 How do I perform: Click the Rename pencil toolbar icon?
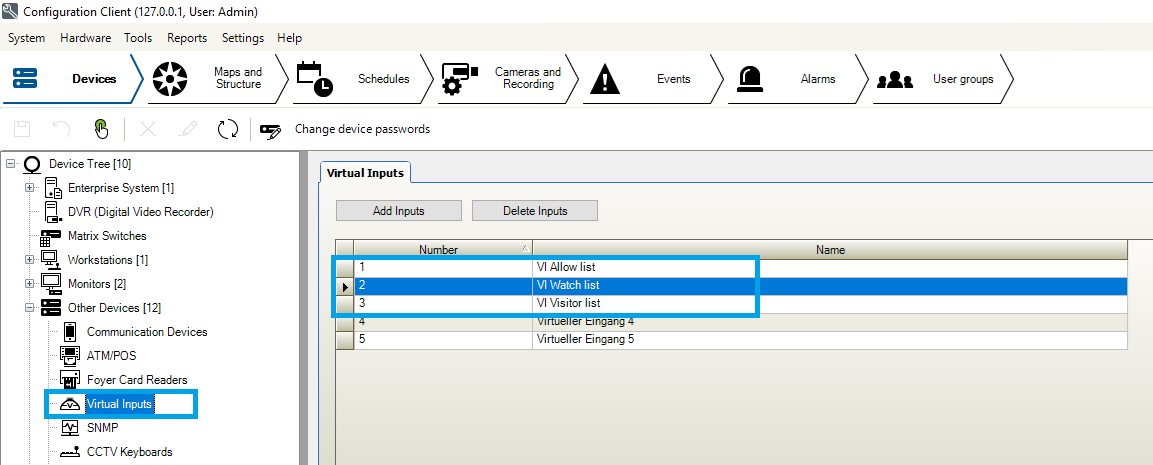tap(188, 129)
